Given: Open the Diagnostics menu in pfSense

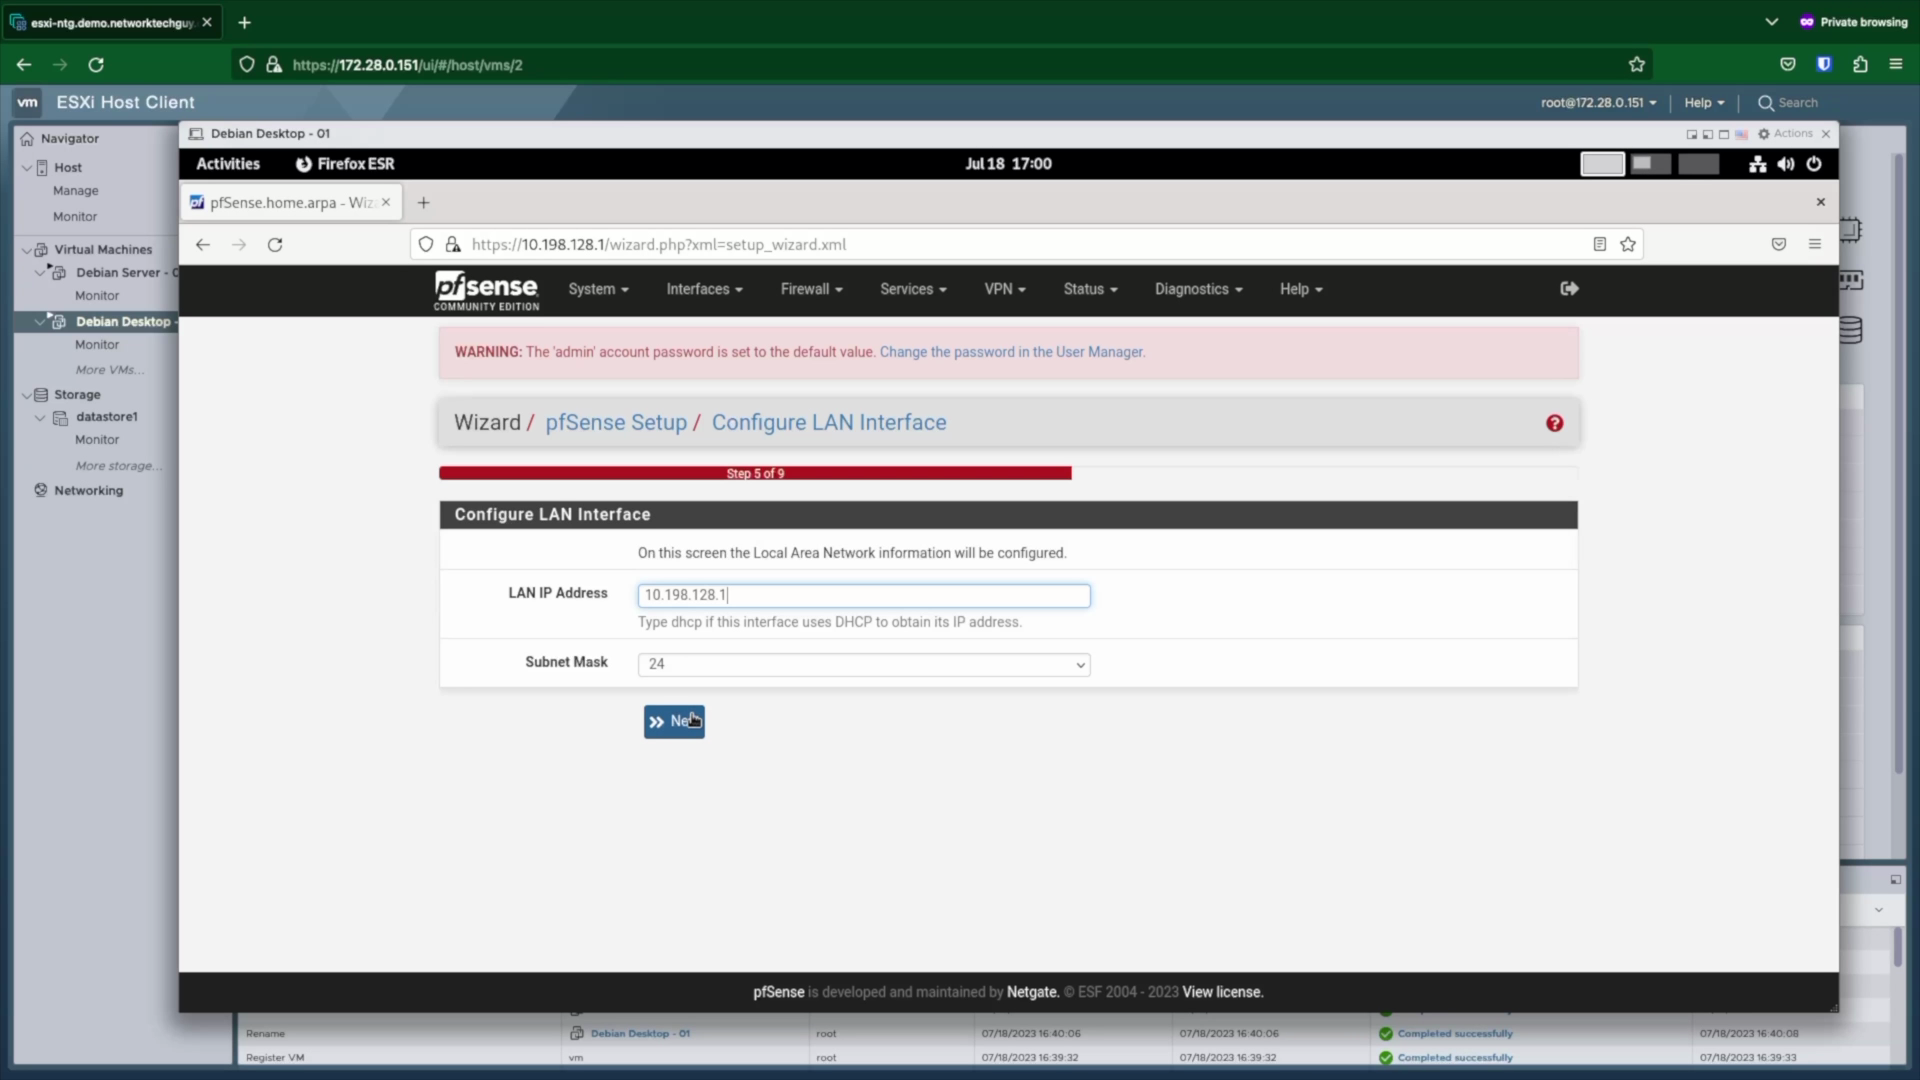Looking at the screenshot, I should pyautogui.click(x=1198, y=289).
